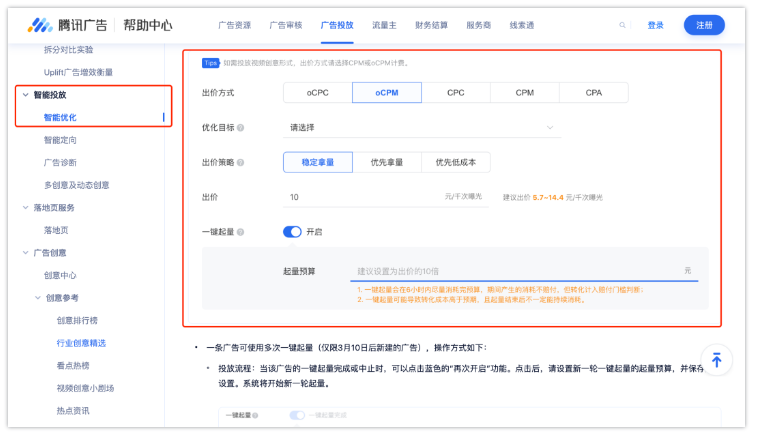Click suggested bid 5.7~14.4 text
This screenshot has width=760, height=438.
[548, 198]
